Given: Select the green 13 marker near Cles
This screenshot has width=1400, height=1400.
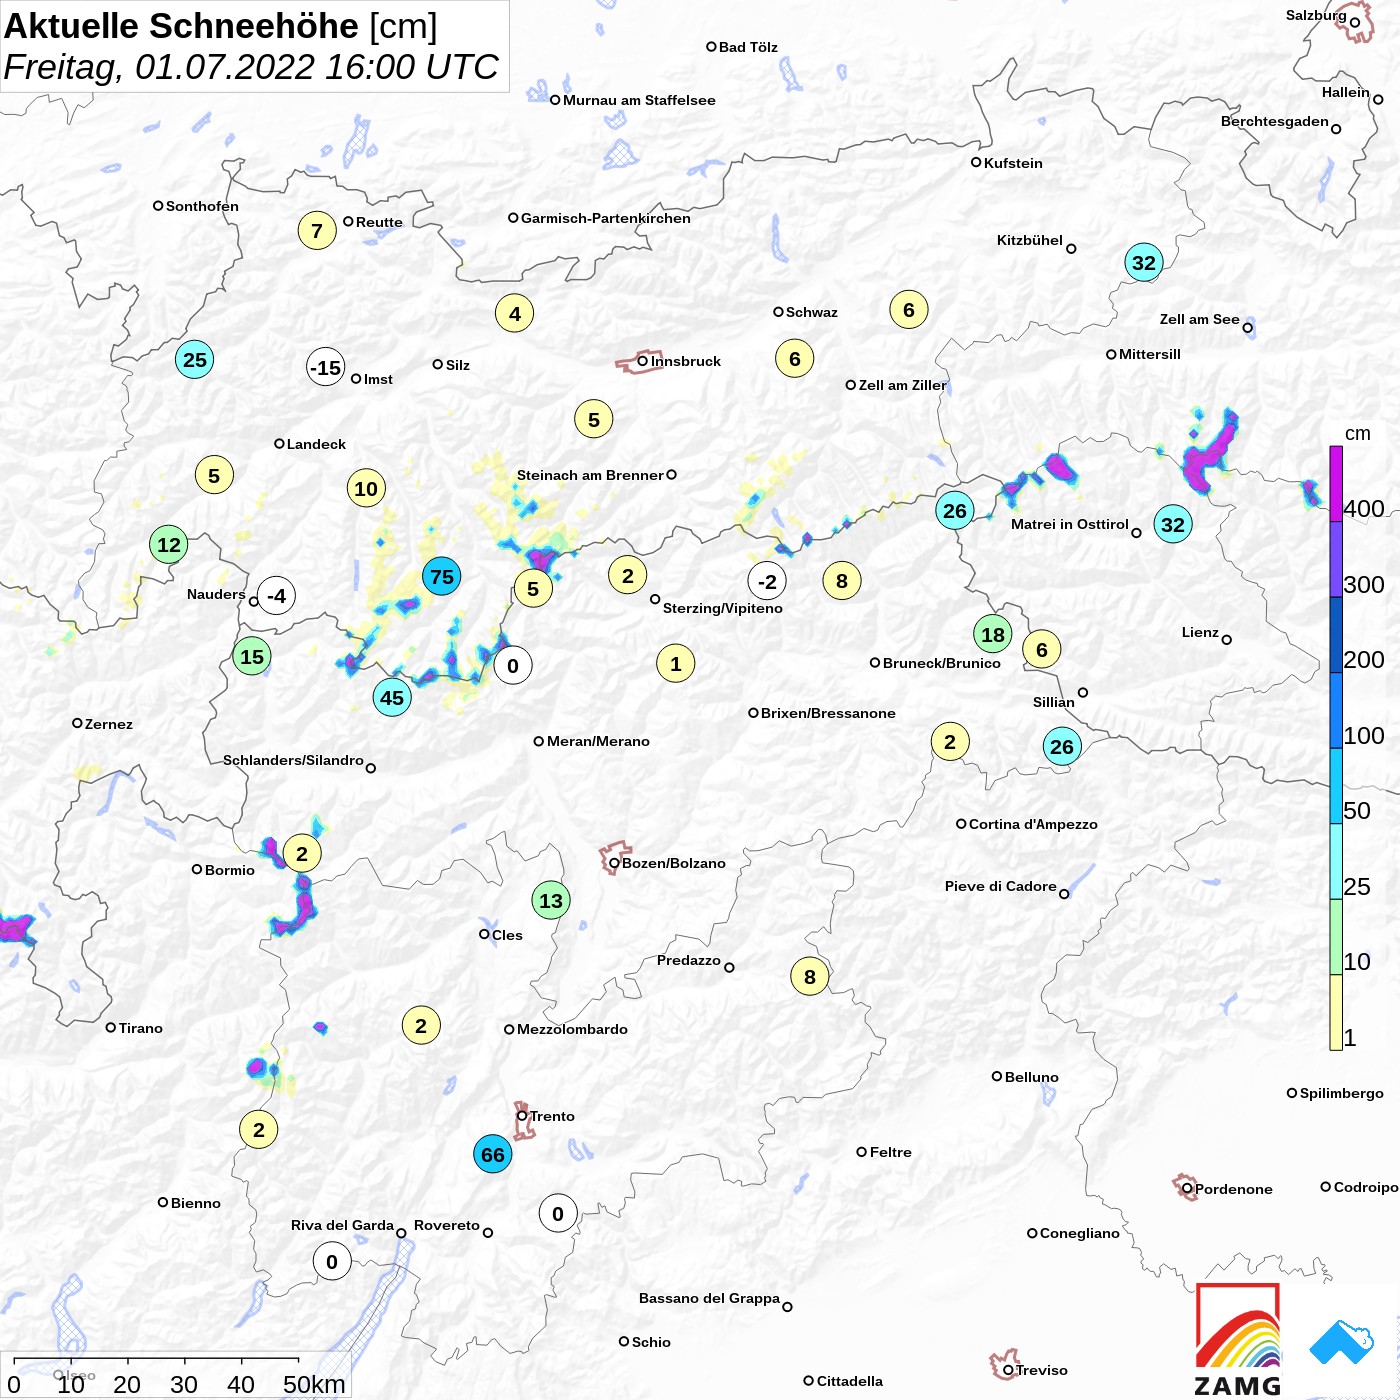Looking at the screenshot, I should pos(551,901).
